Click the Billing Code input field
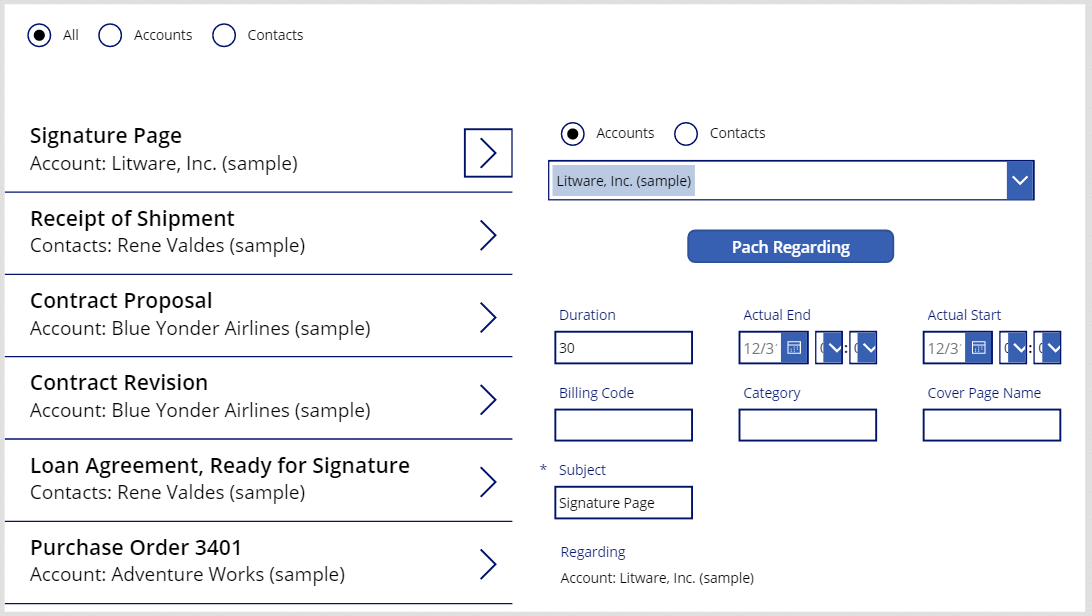The image size is (1092, 616). 623,425
